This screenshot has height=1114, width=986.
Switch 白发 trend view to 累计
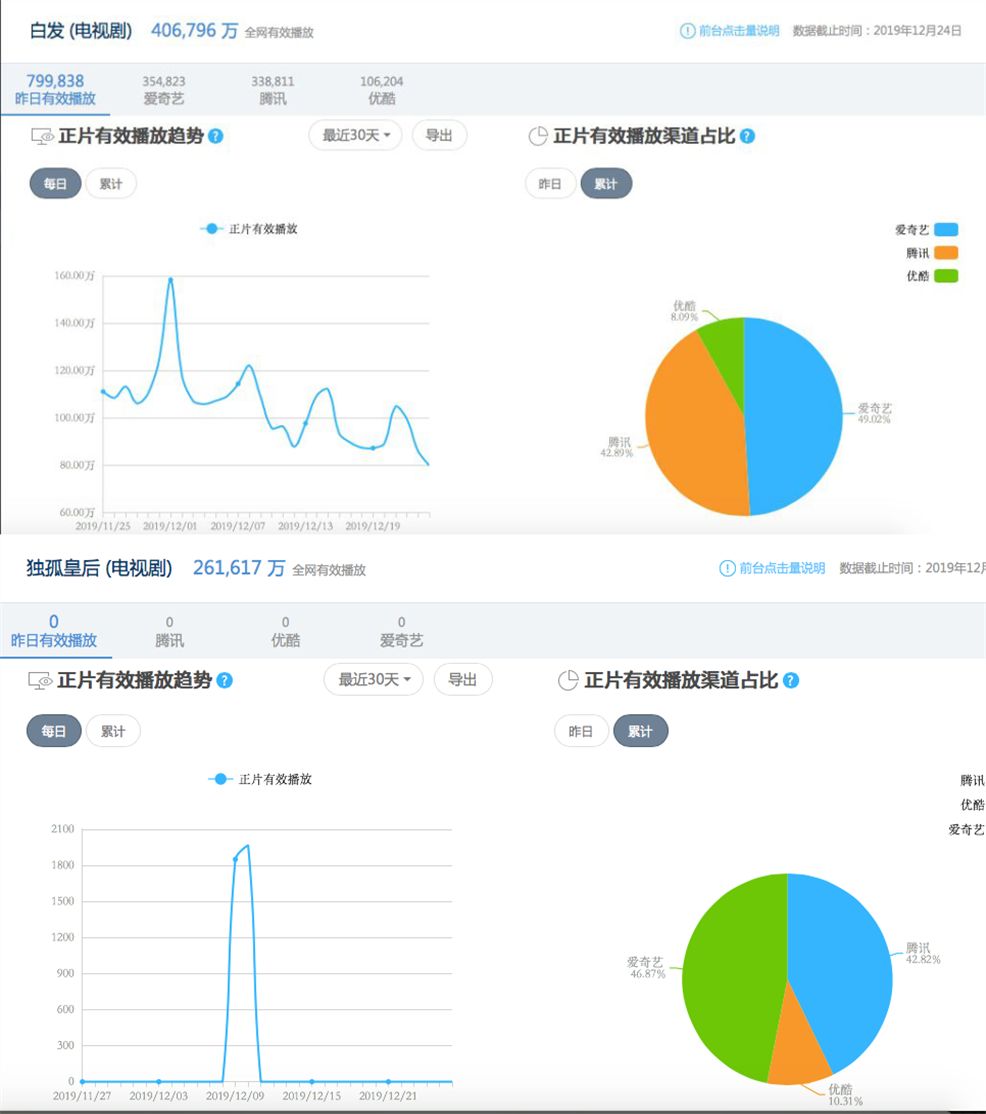pyautogui.click(x=111, y=183)
